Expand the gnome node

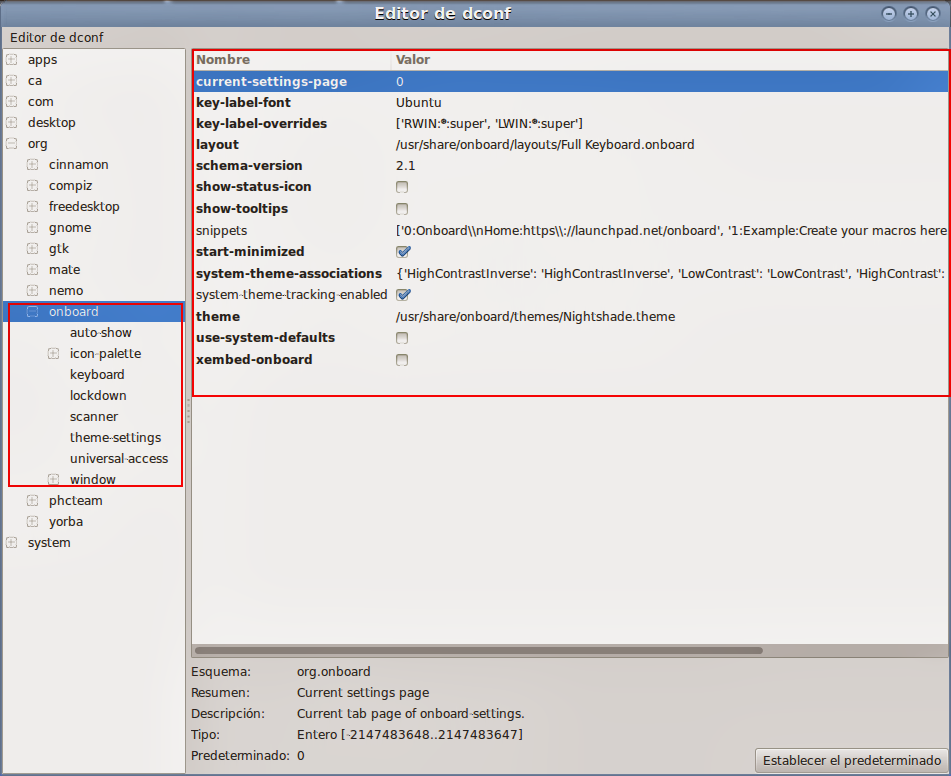point(33,228)
